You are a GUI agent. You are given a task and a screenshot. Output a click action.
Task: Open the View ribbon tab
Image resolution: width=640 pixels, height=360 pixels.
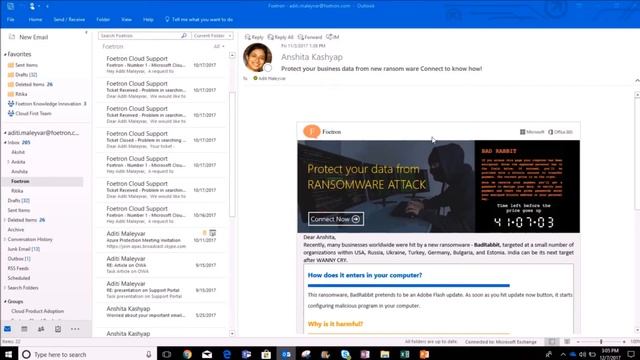(x=126, y=20)
